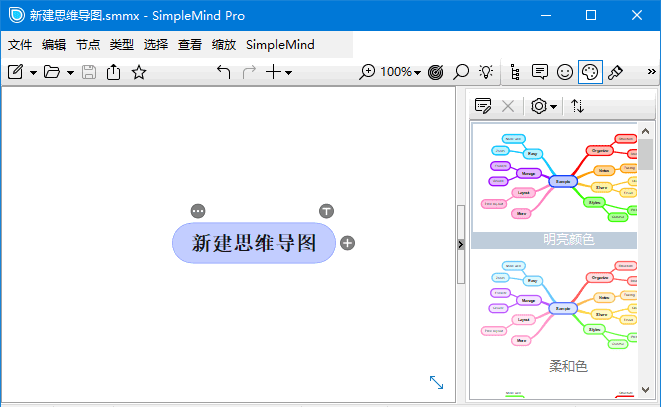
Task: Click the focus target icon
Action: pos(435,72)
